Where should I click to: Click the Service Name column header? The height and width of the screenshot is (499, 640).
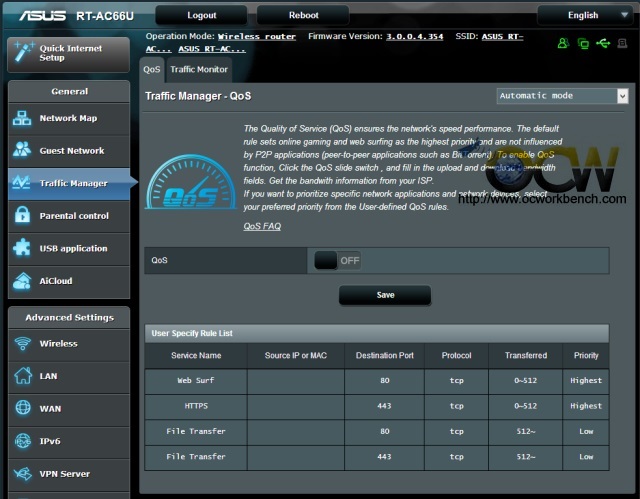196,355
